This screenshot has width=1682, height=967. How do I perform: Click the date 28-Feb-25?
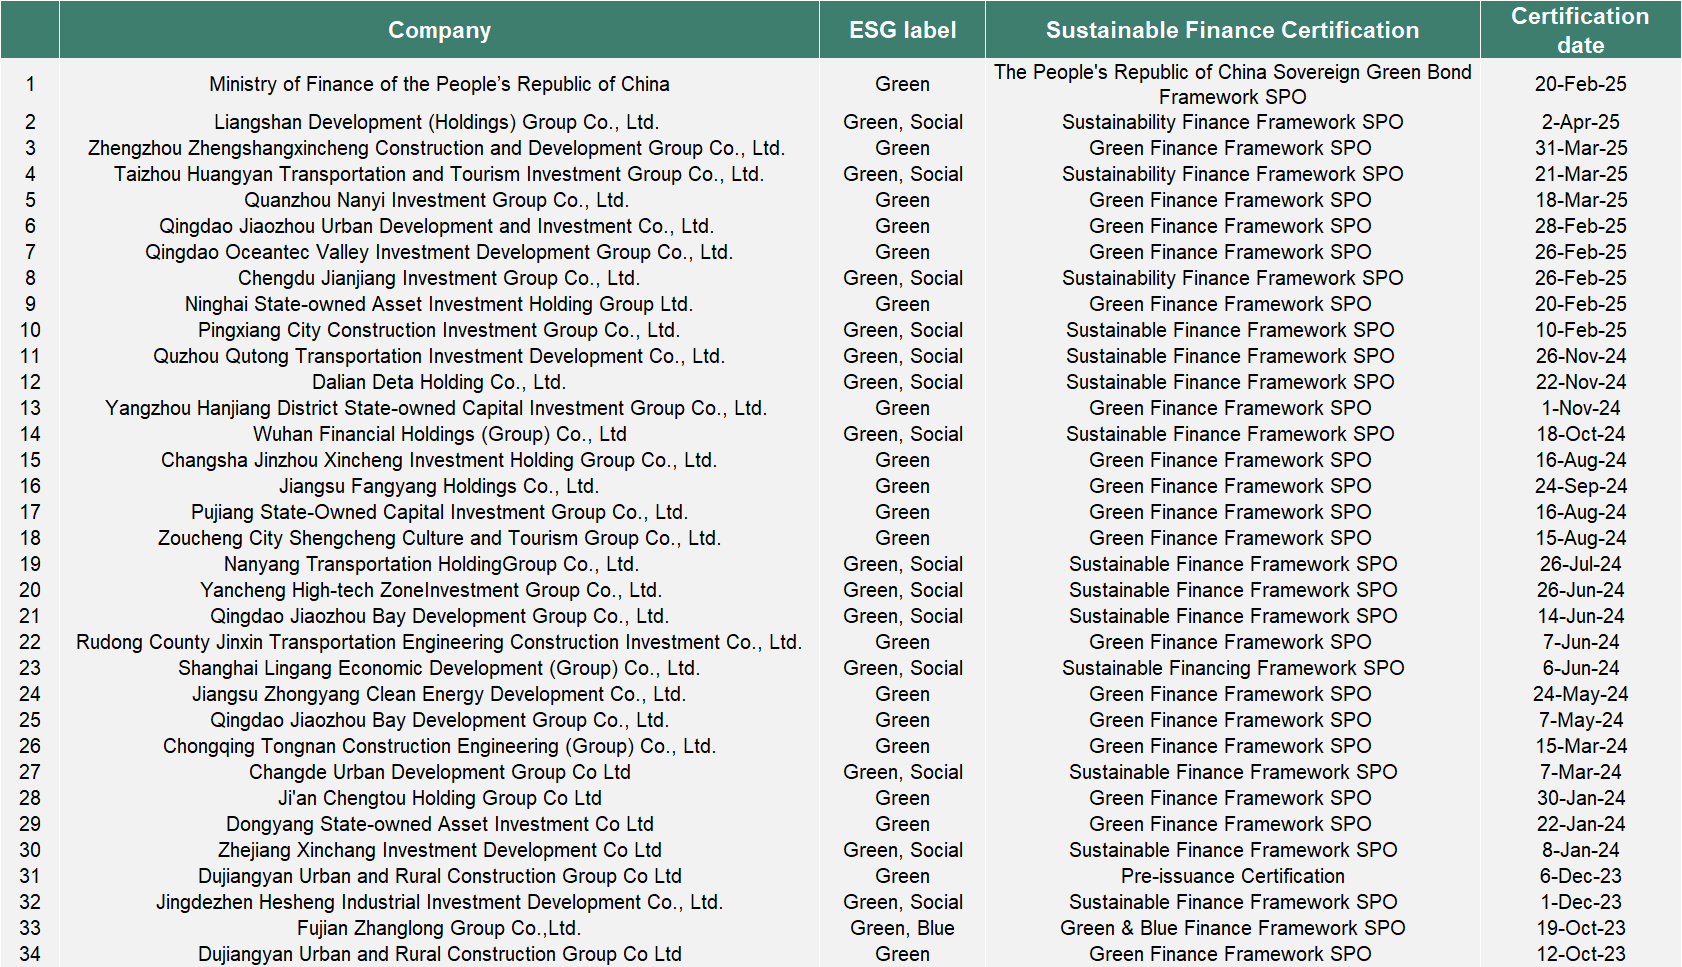(1580, 226)
